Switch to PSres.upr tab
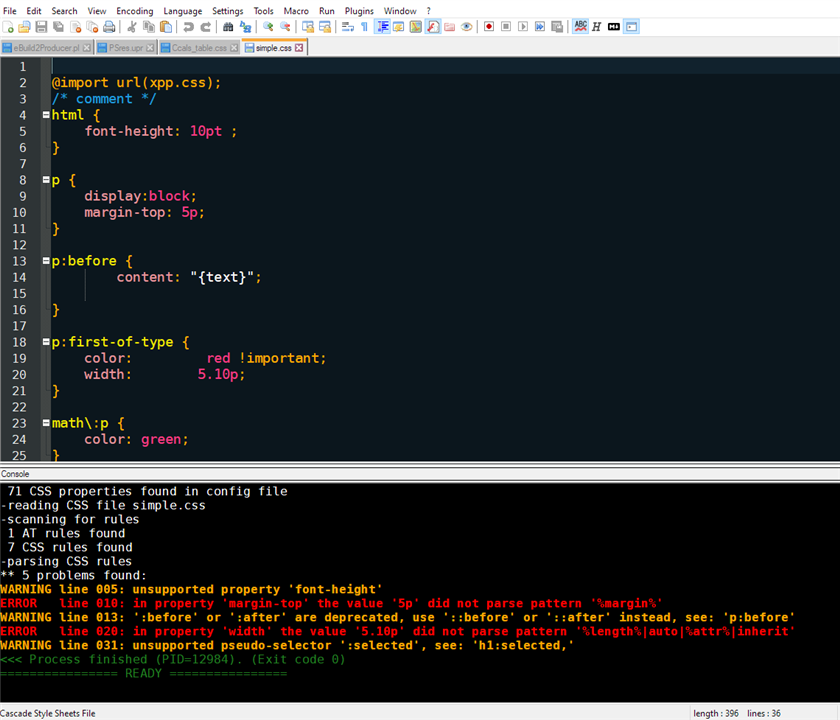The height and width of the screenshot is (720, 840). click(x=126, y=48)
